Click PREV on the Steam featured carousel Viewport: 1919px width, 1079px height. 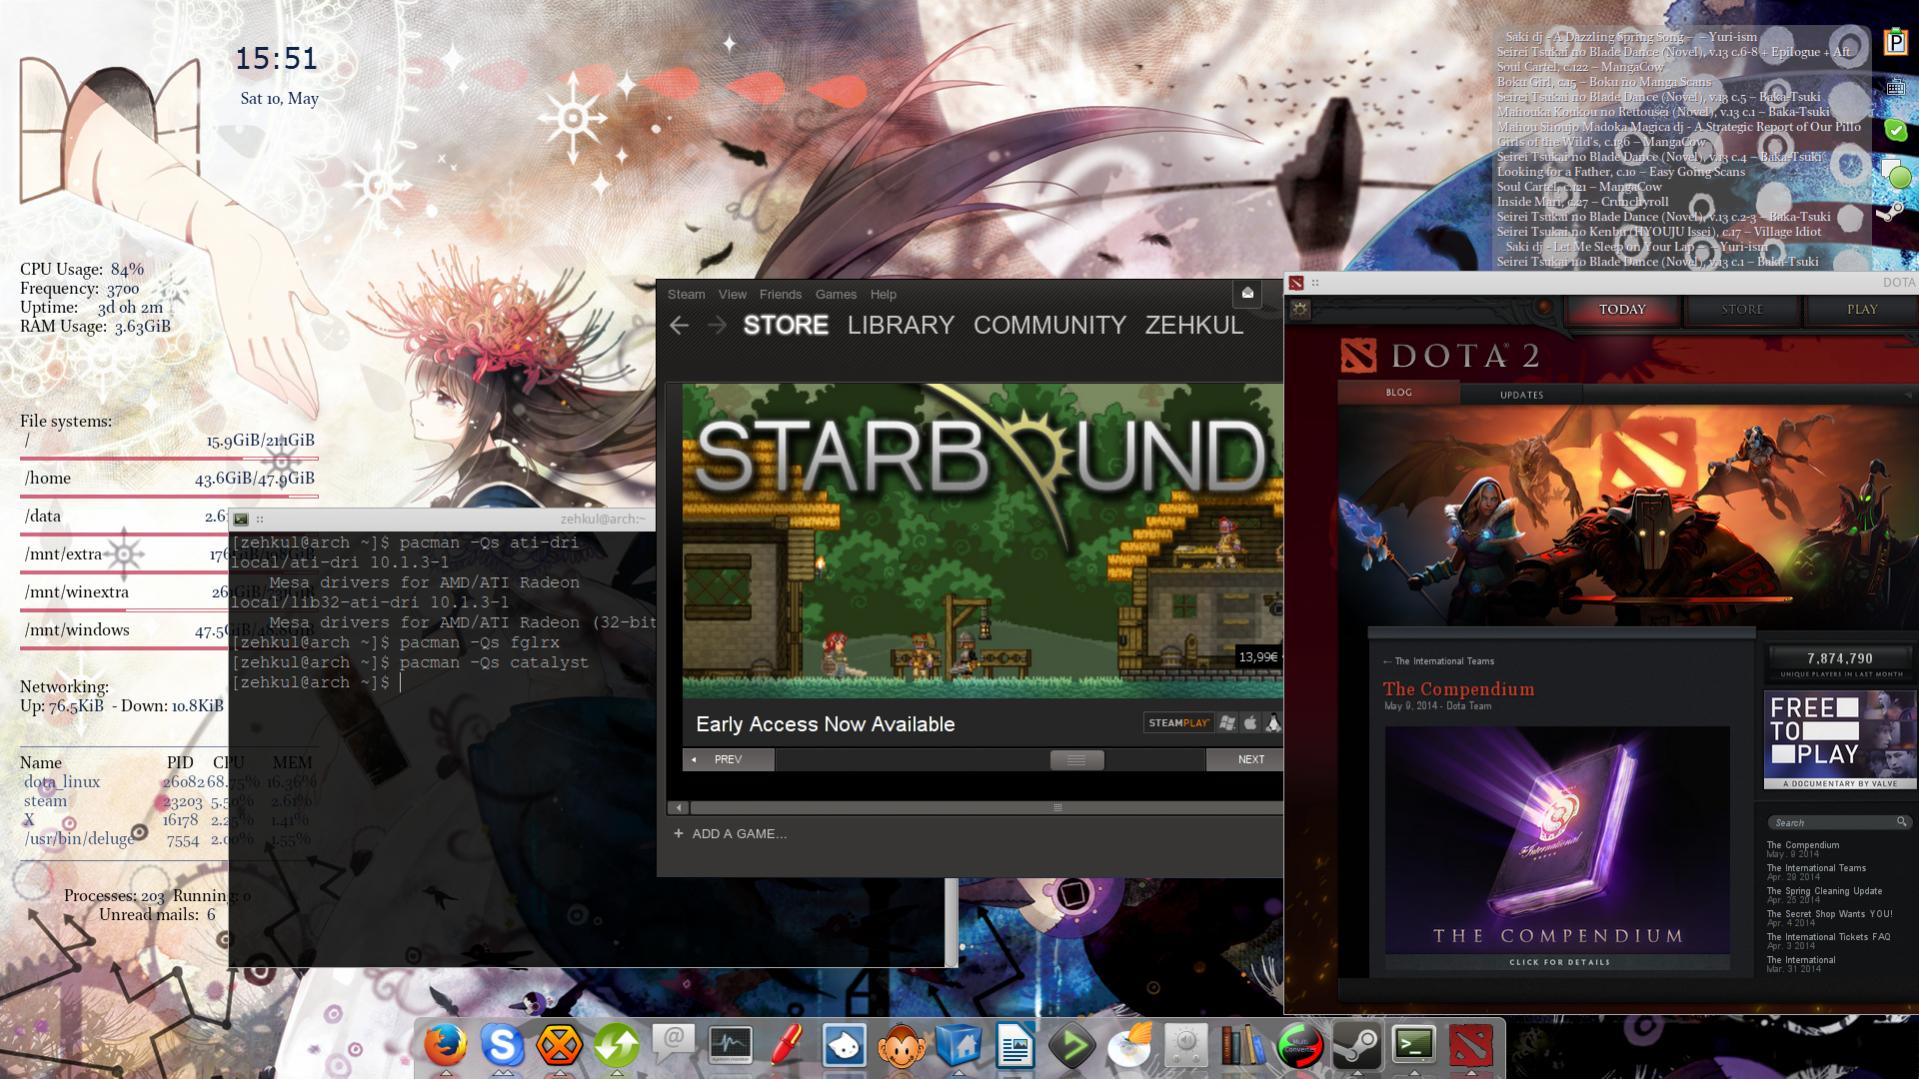(728, 760)
